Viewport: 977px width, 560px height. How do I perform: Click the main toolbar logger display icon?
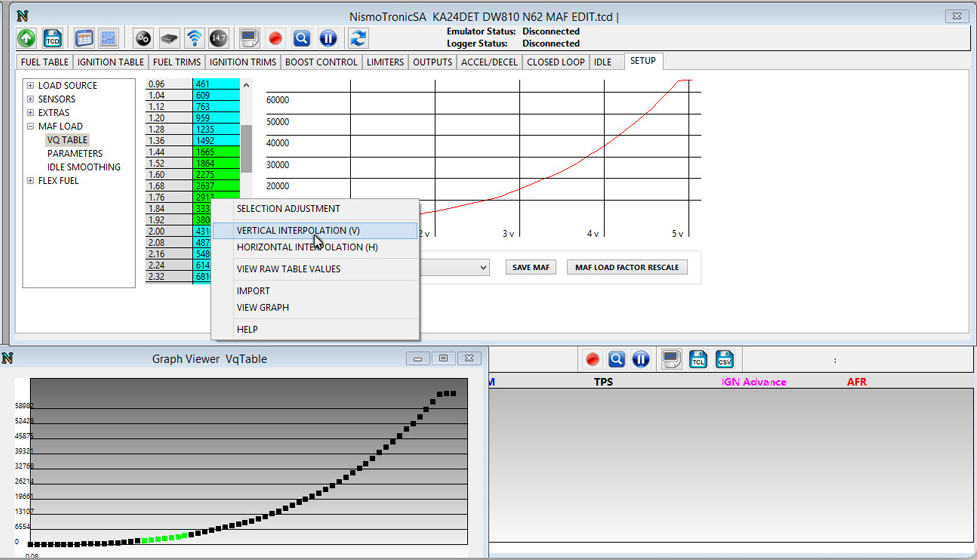(249, 39)
